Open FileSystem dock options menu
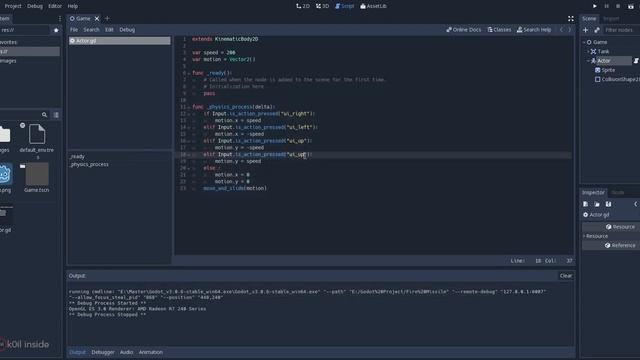The width and height of the screenshot is (640, 360). coord(60,18)
